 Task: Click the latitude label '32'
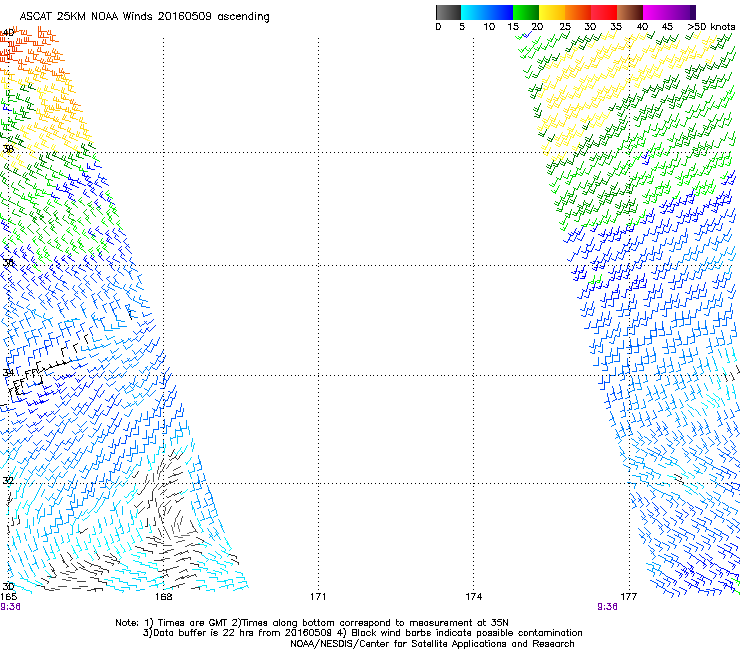(8, 481)
